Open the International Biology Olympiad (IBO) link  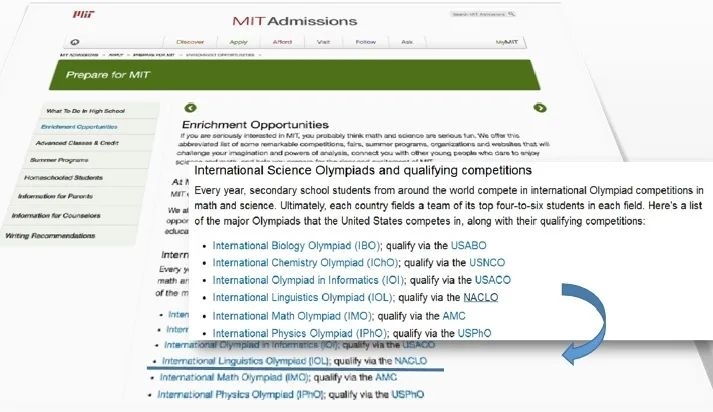coord(300,244)
